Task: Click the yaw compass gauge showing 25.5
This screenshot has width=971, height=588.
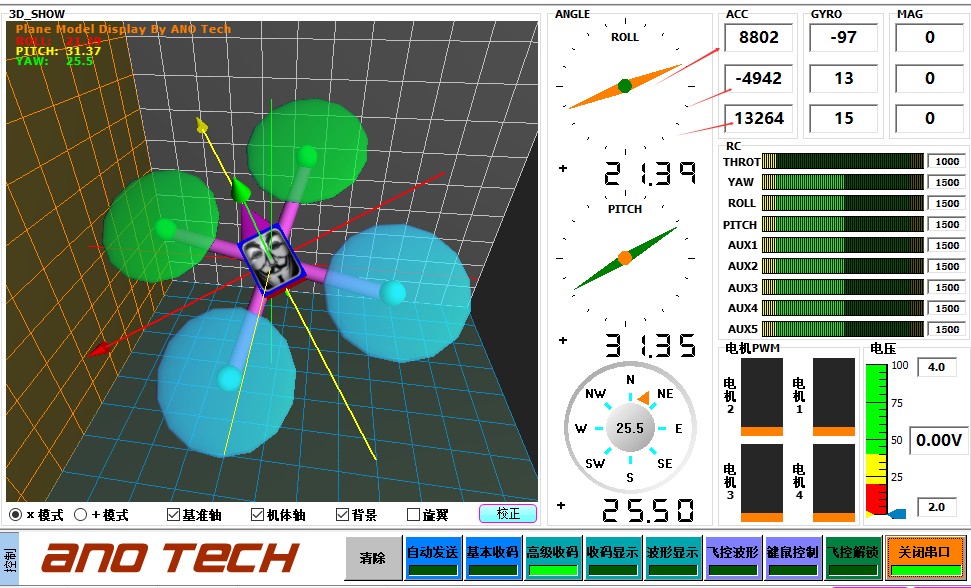Action: [630, 428]
